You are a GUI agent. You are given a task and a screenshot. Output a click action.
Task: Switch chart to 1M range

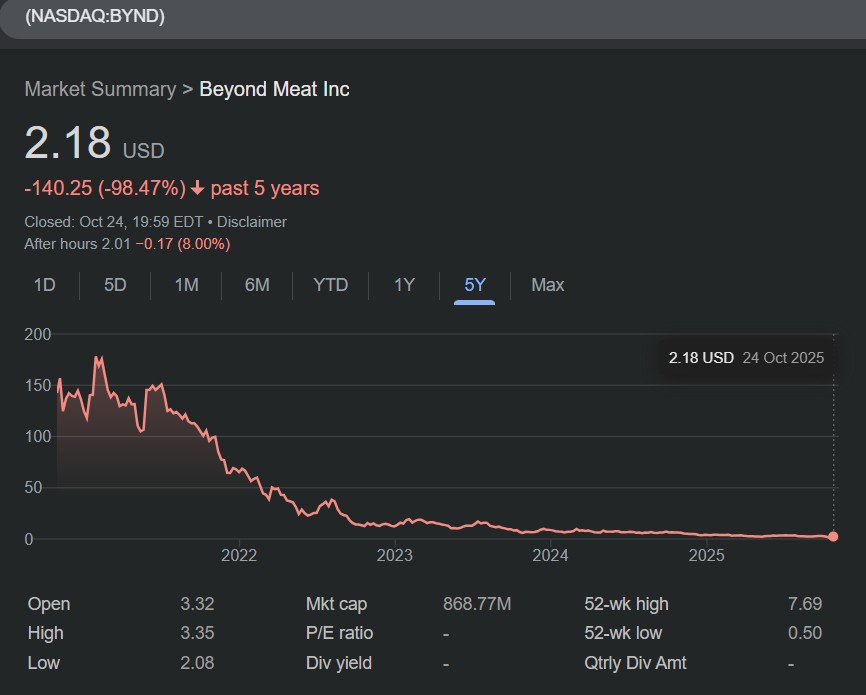click(186, 285)
